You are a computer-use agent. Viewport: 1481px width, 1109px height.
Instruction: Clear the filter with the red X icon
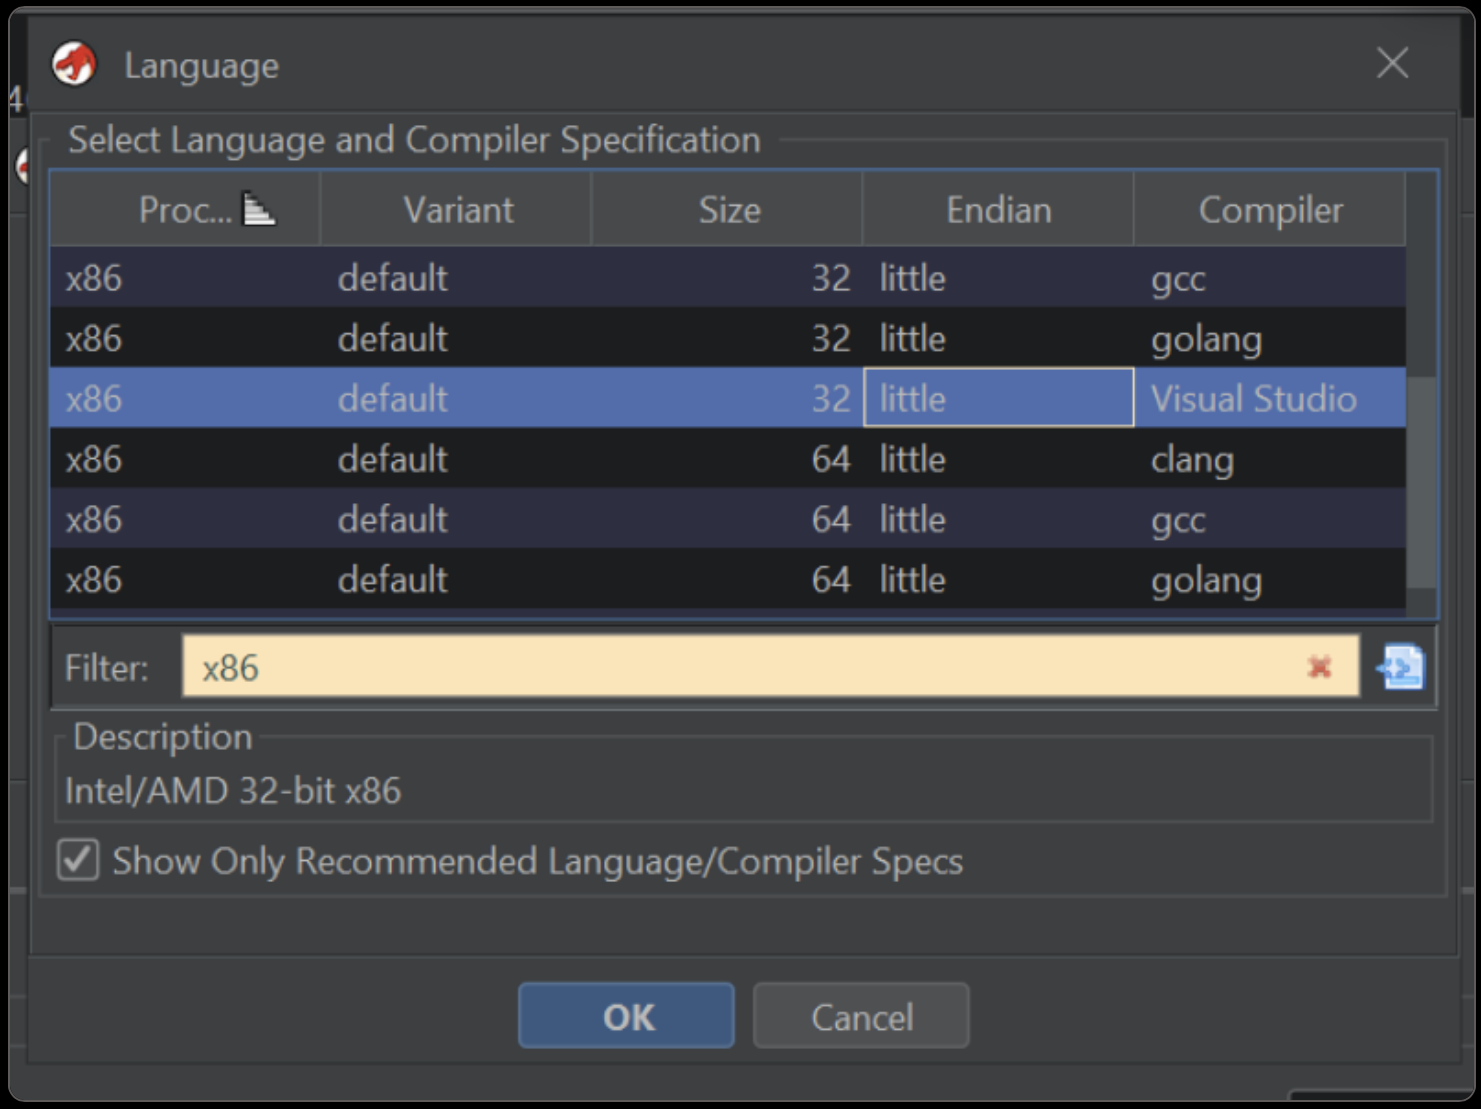pyautogui.click(x=1319, y=667)
